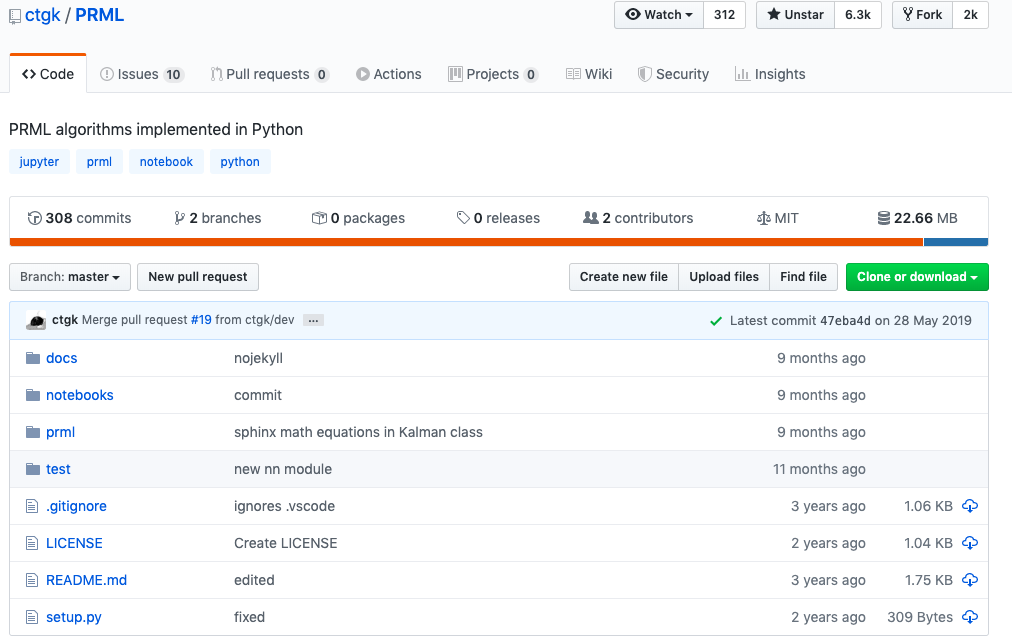Open the README.md file

tap(86, 580)
